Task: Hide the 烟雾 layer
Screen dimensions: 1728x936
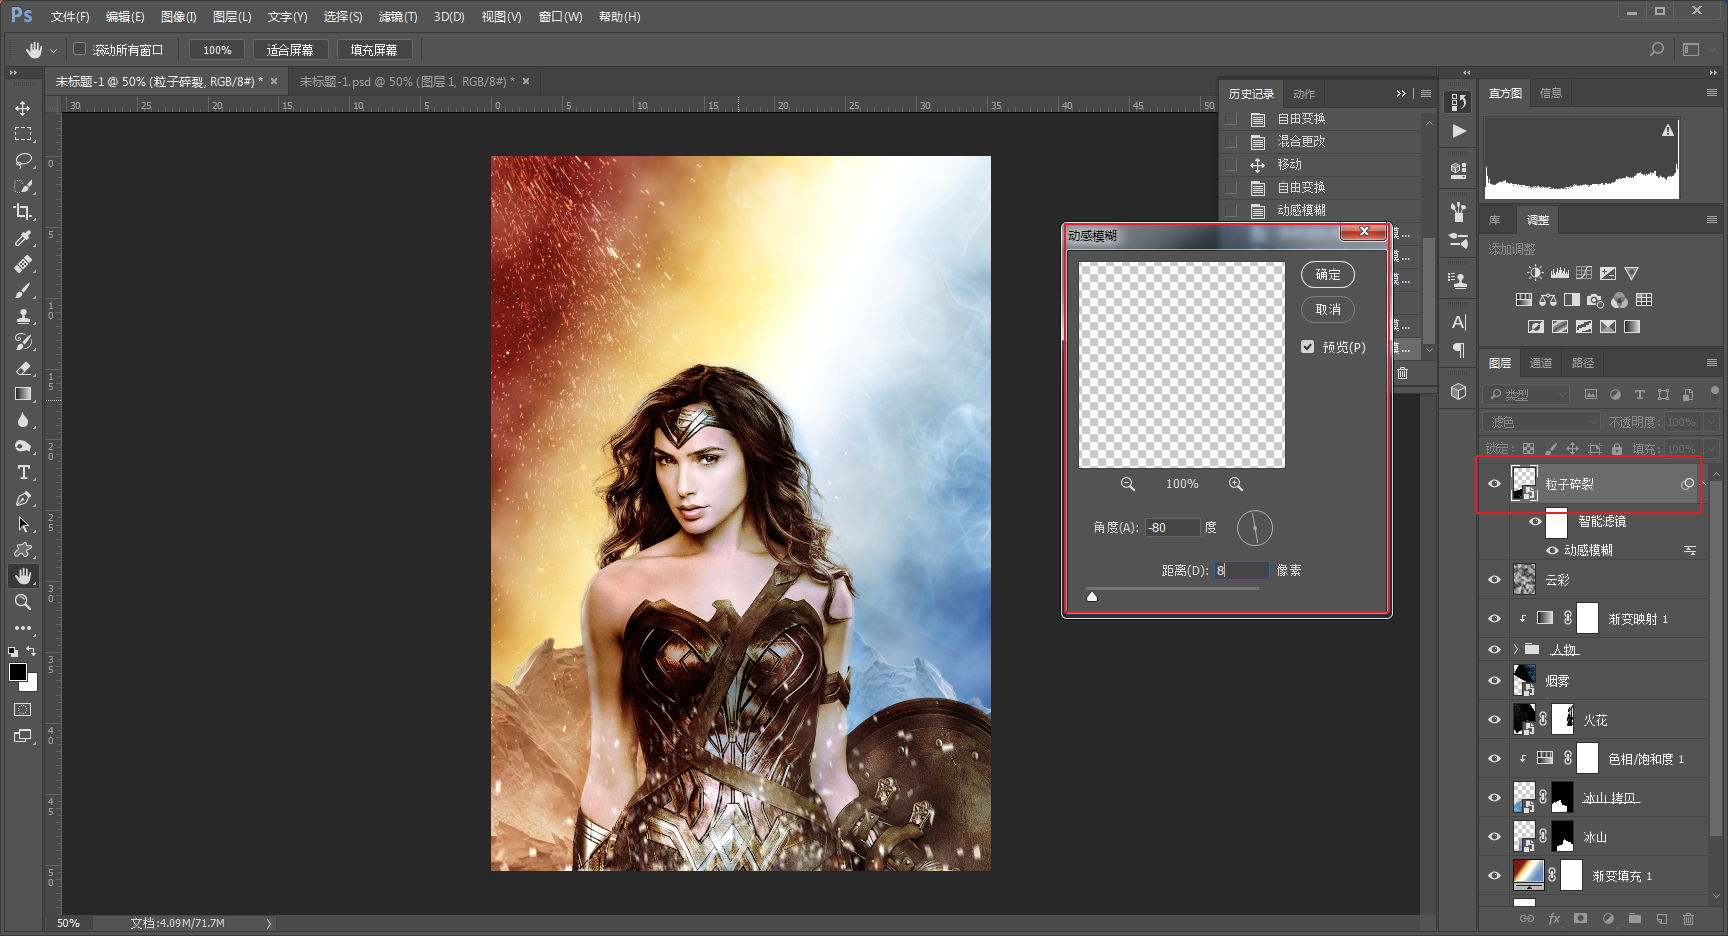Action: [x=1494, y=681]
